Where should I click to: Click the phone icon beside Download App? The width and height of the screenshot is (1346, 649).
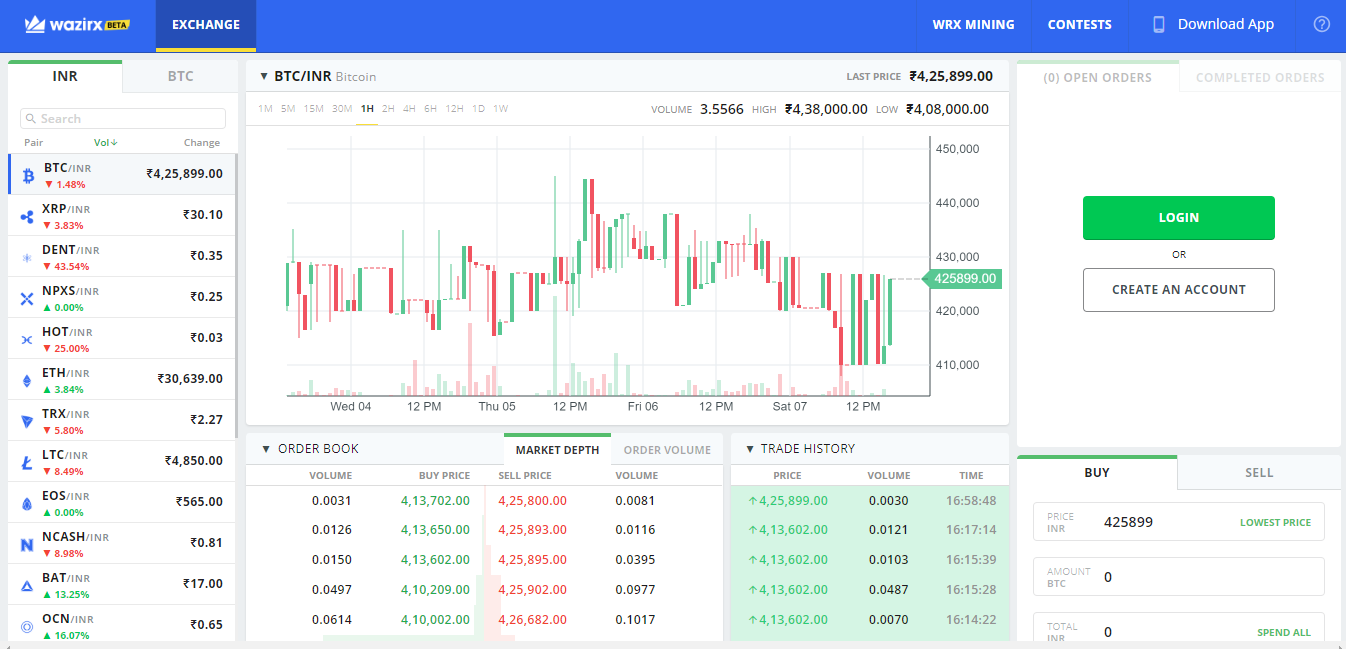coord(1159,24)
